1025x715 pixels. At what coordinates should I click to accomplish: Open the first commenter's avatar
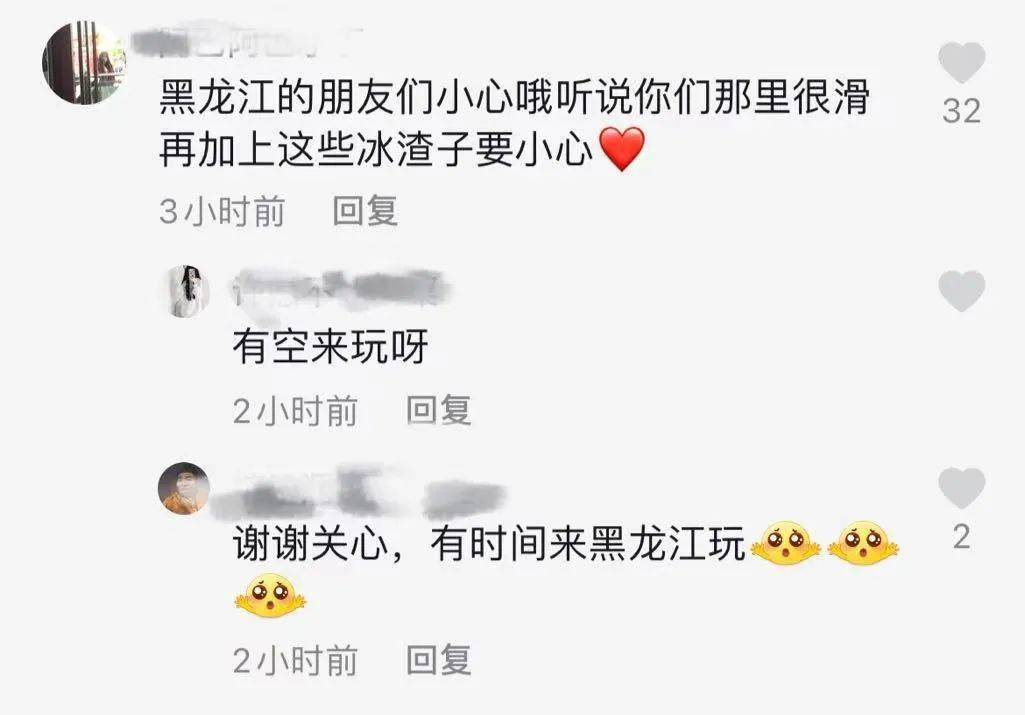pyautogui.click(x=84, y=63)
